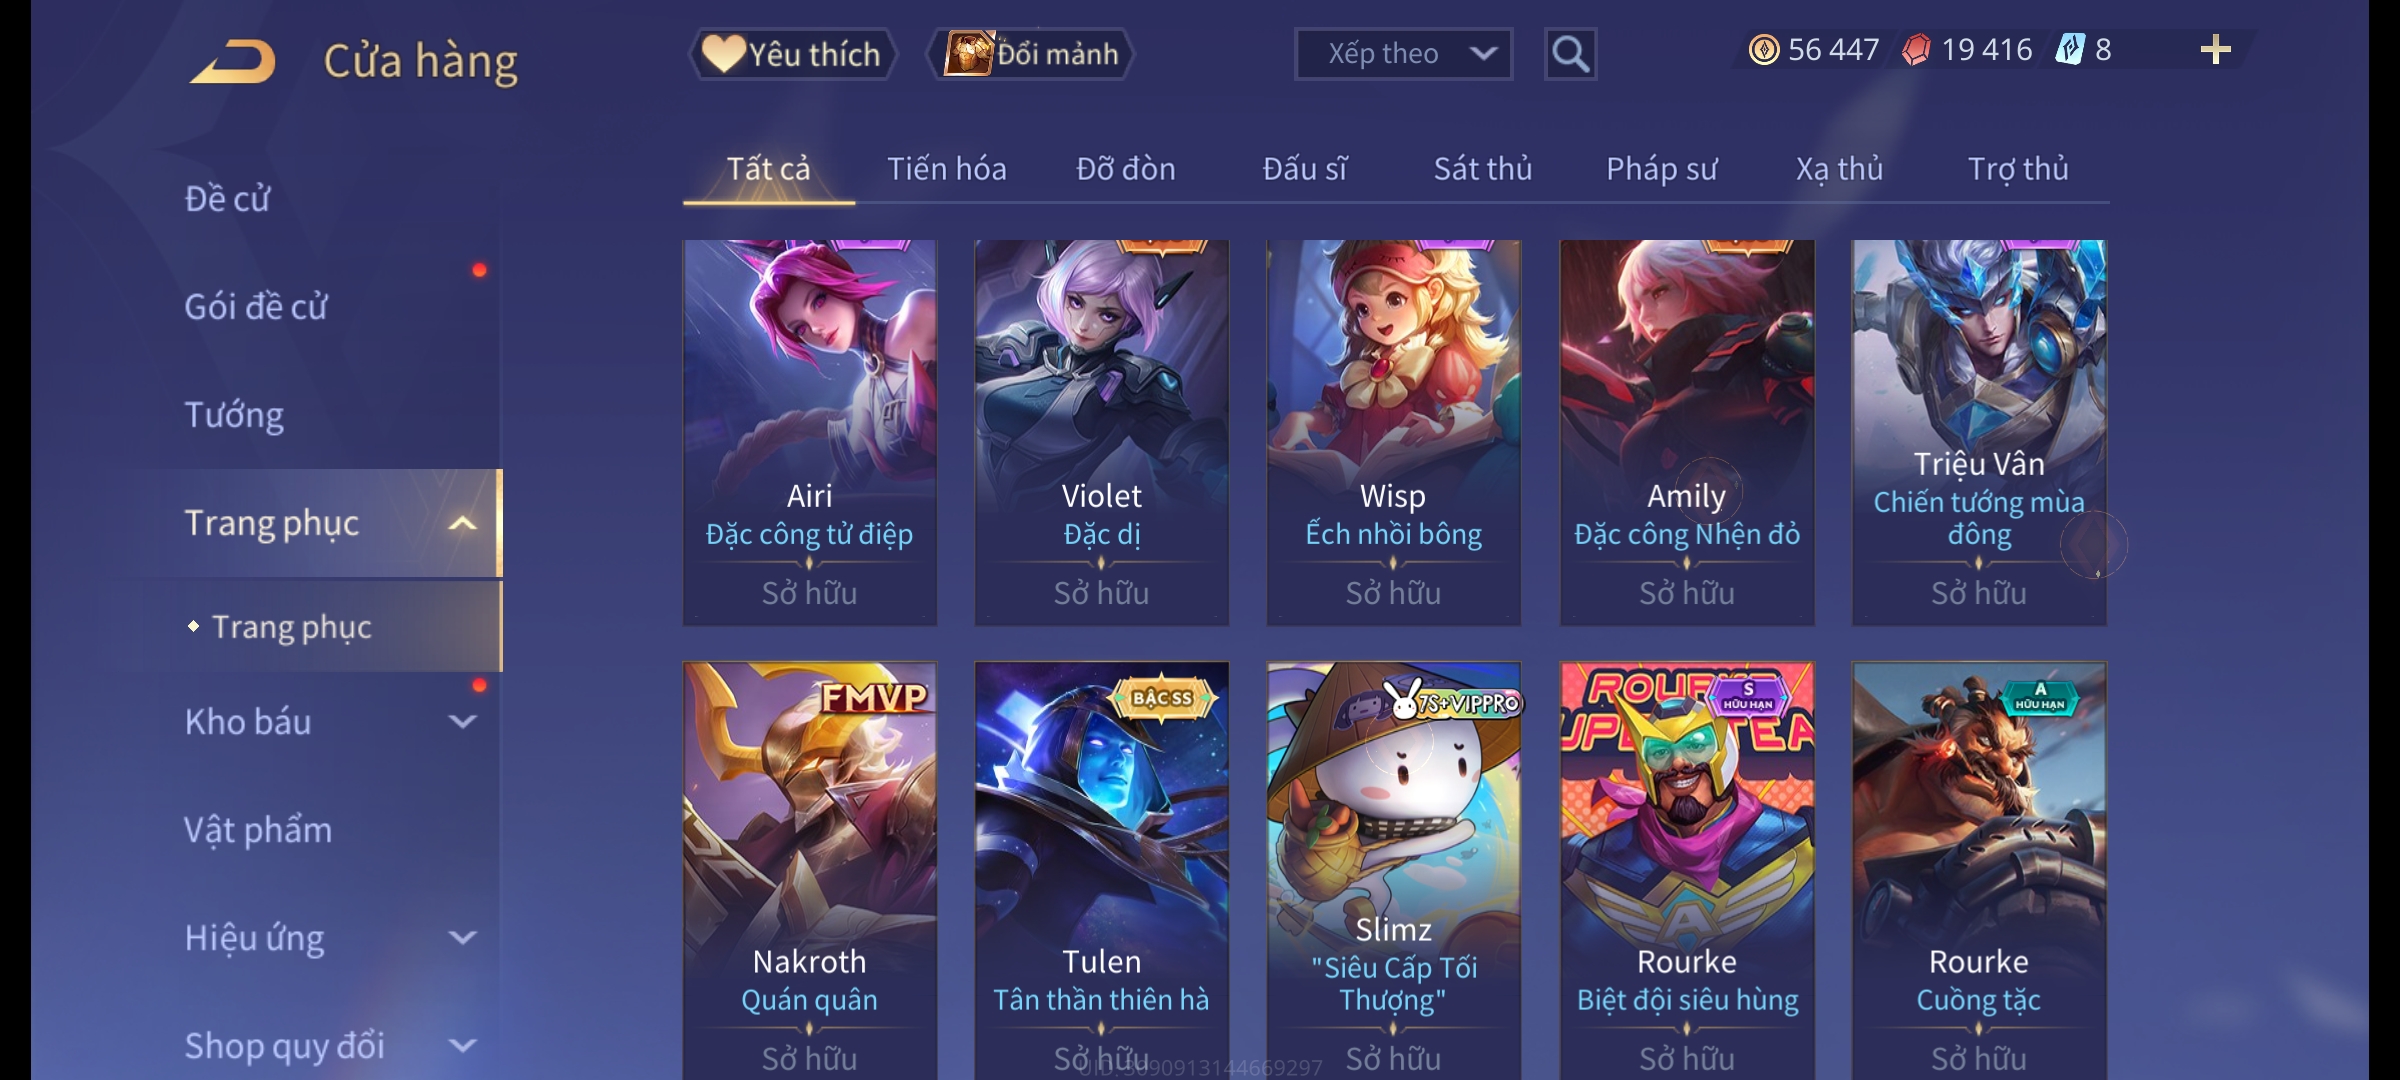Select Tulen Tân thần thiên hà skin card

(x=1102, y=870)
